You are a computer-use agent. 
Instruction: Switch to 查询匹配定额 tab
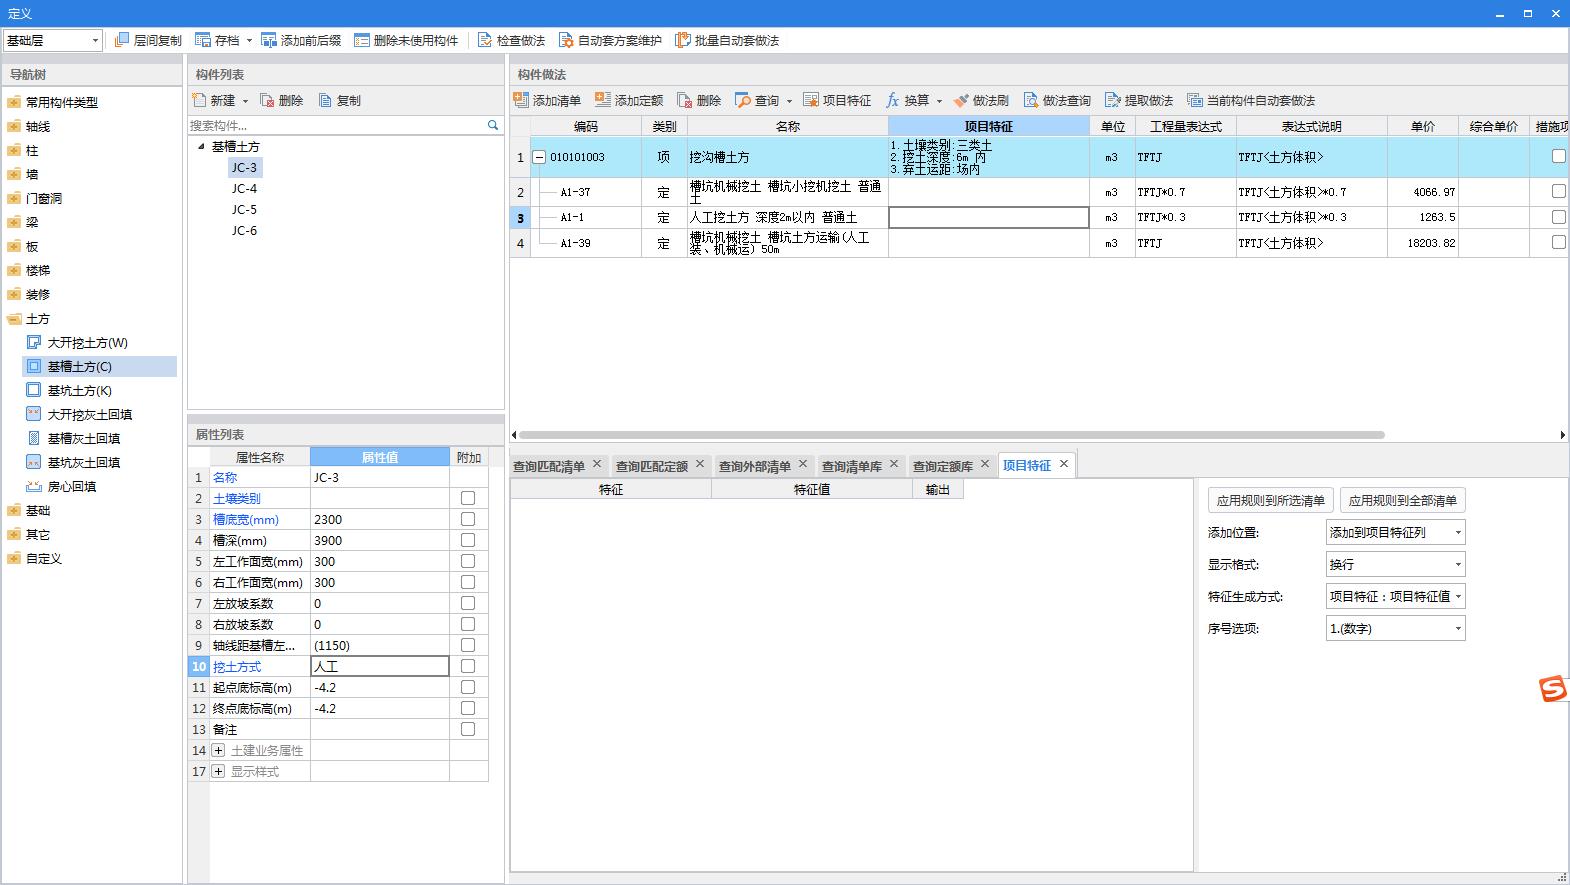point(651,466)
